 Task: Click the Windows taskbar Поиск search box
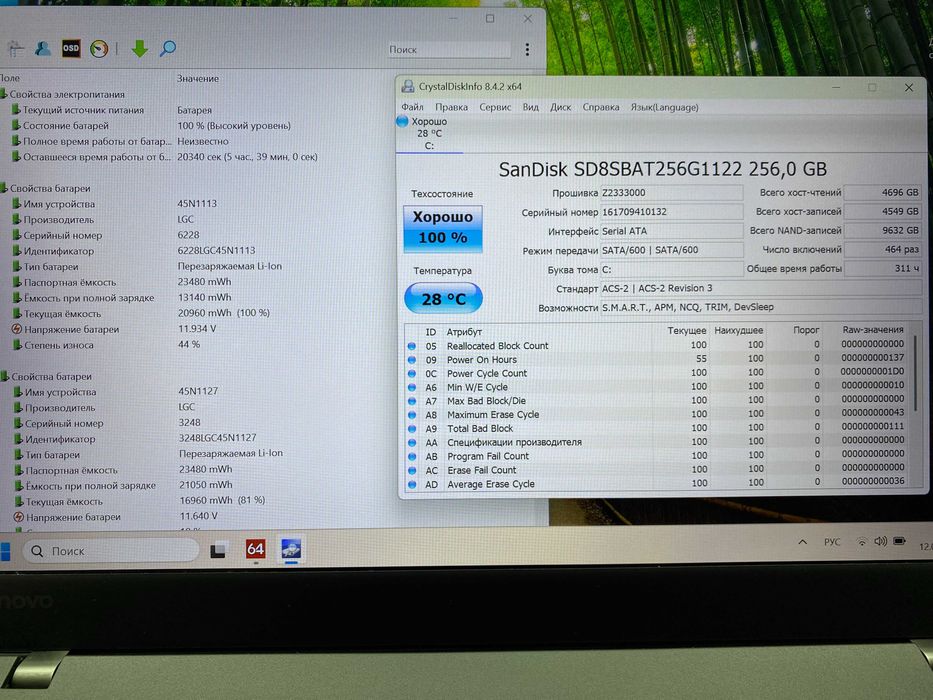coord(111,551)
